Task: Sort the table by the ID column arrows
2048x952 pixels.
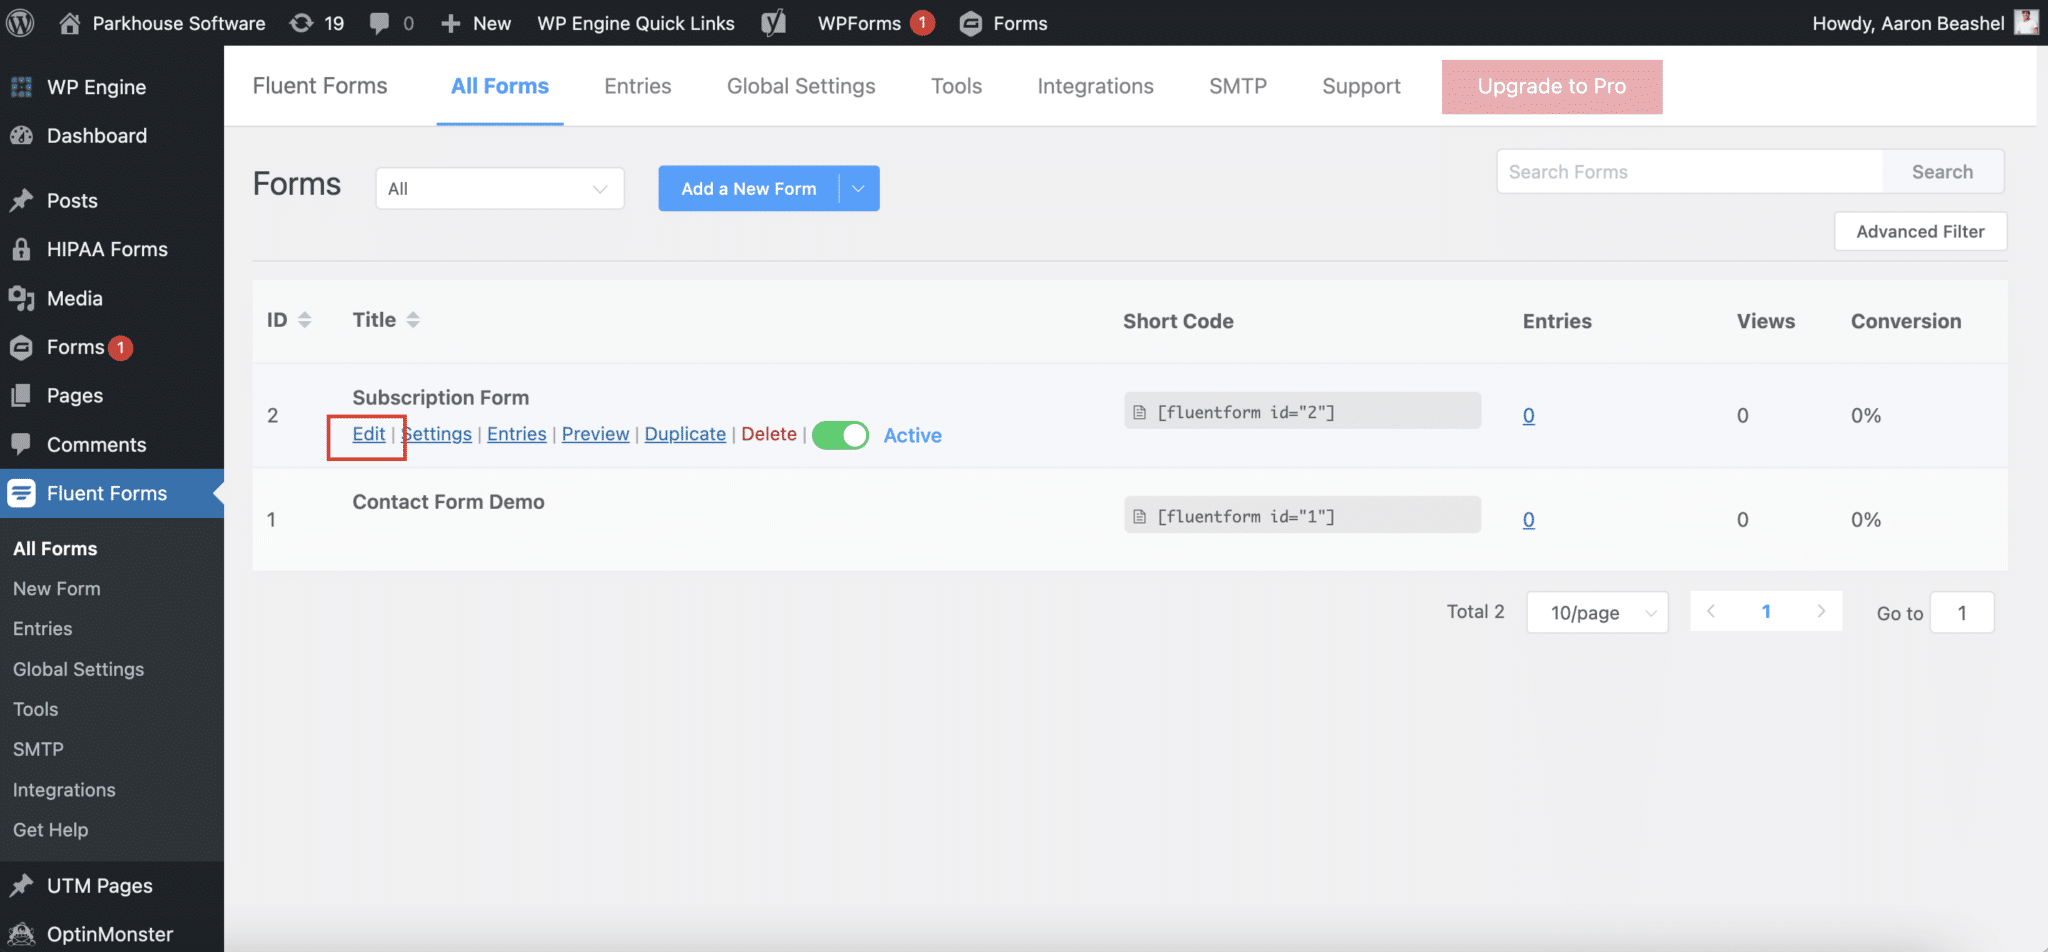Action: click(x=305, y=319)
